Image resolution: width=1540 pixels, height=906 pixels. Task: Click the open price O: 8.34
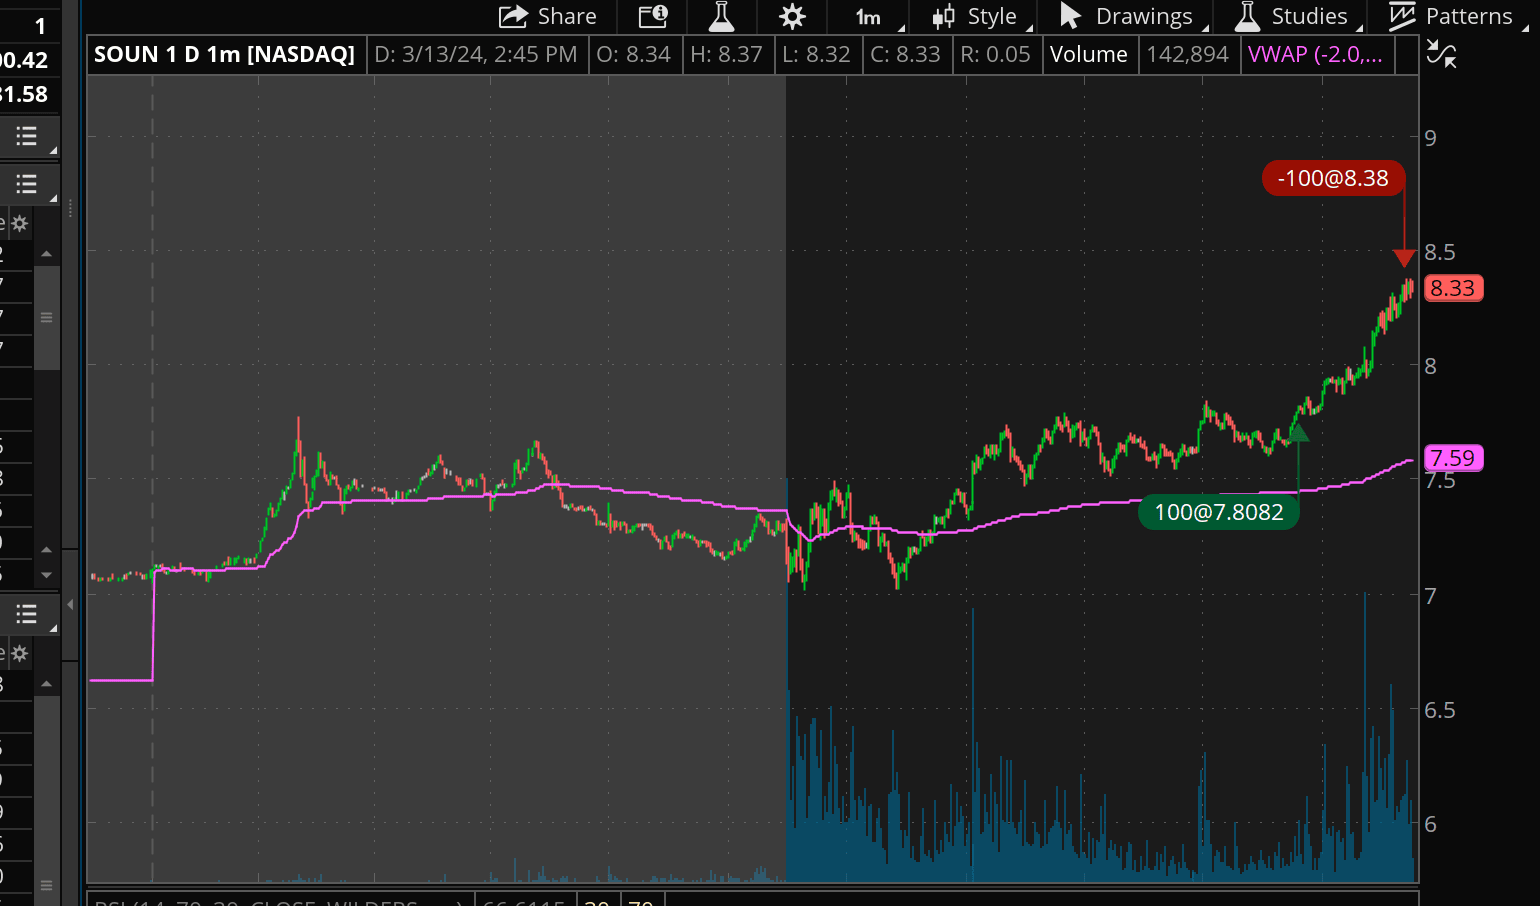pos(634,55)
